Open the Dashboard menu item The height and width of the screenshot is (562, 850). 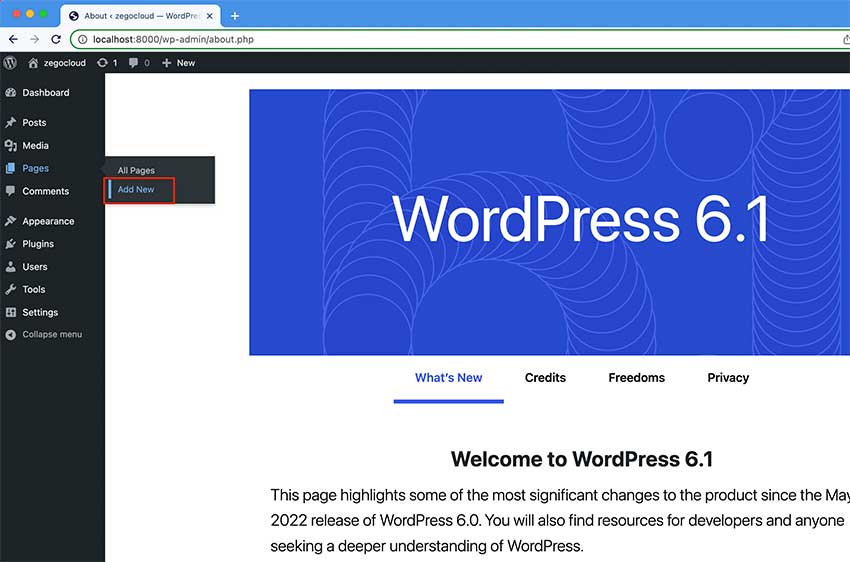(x=45, y=92)
